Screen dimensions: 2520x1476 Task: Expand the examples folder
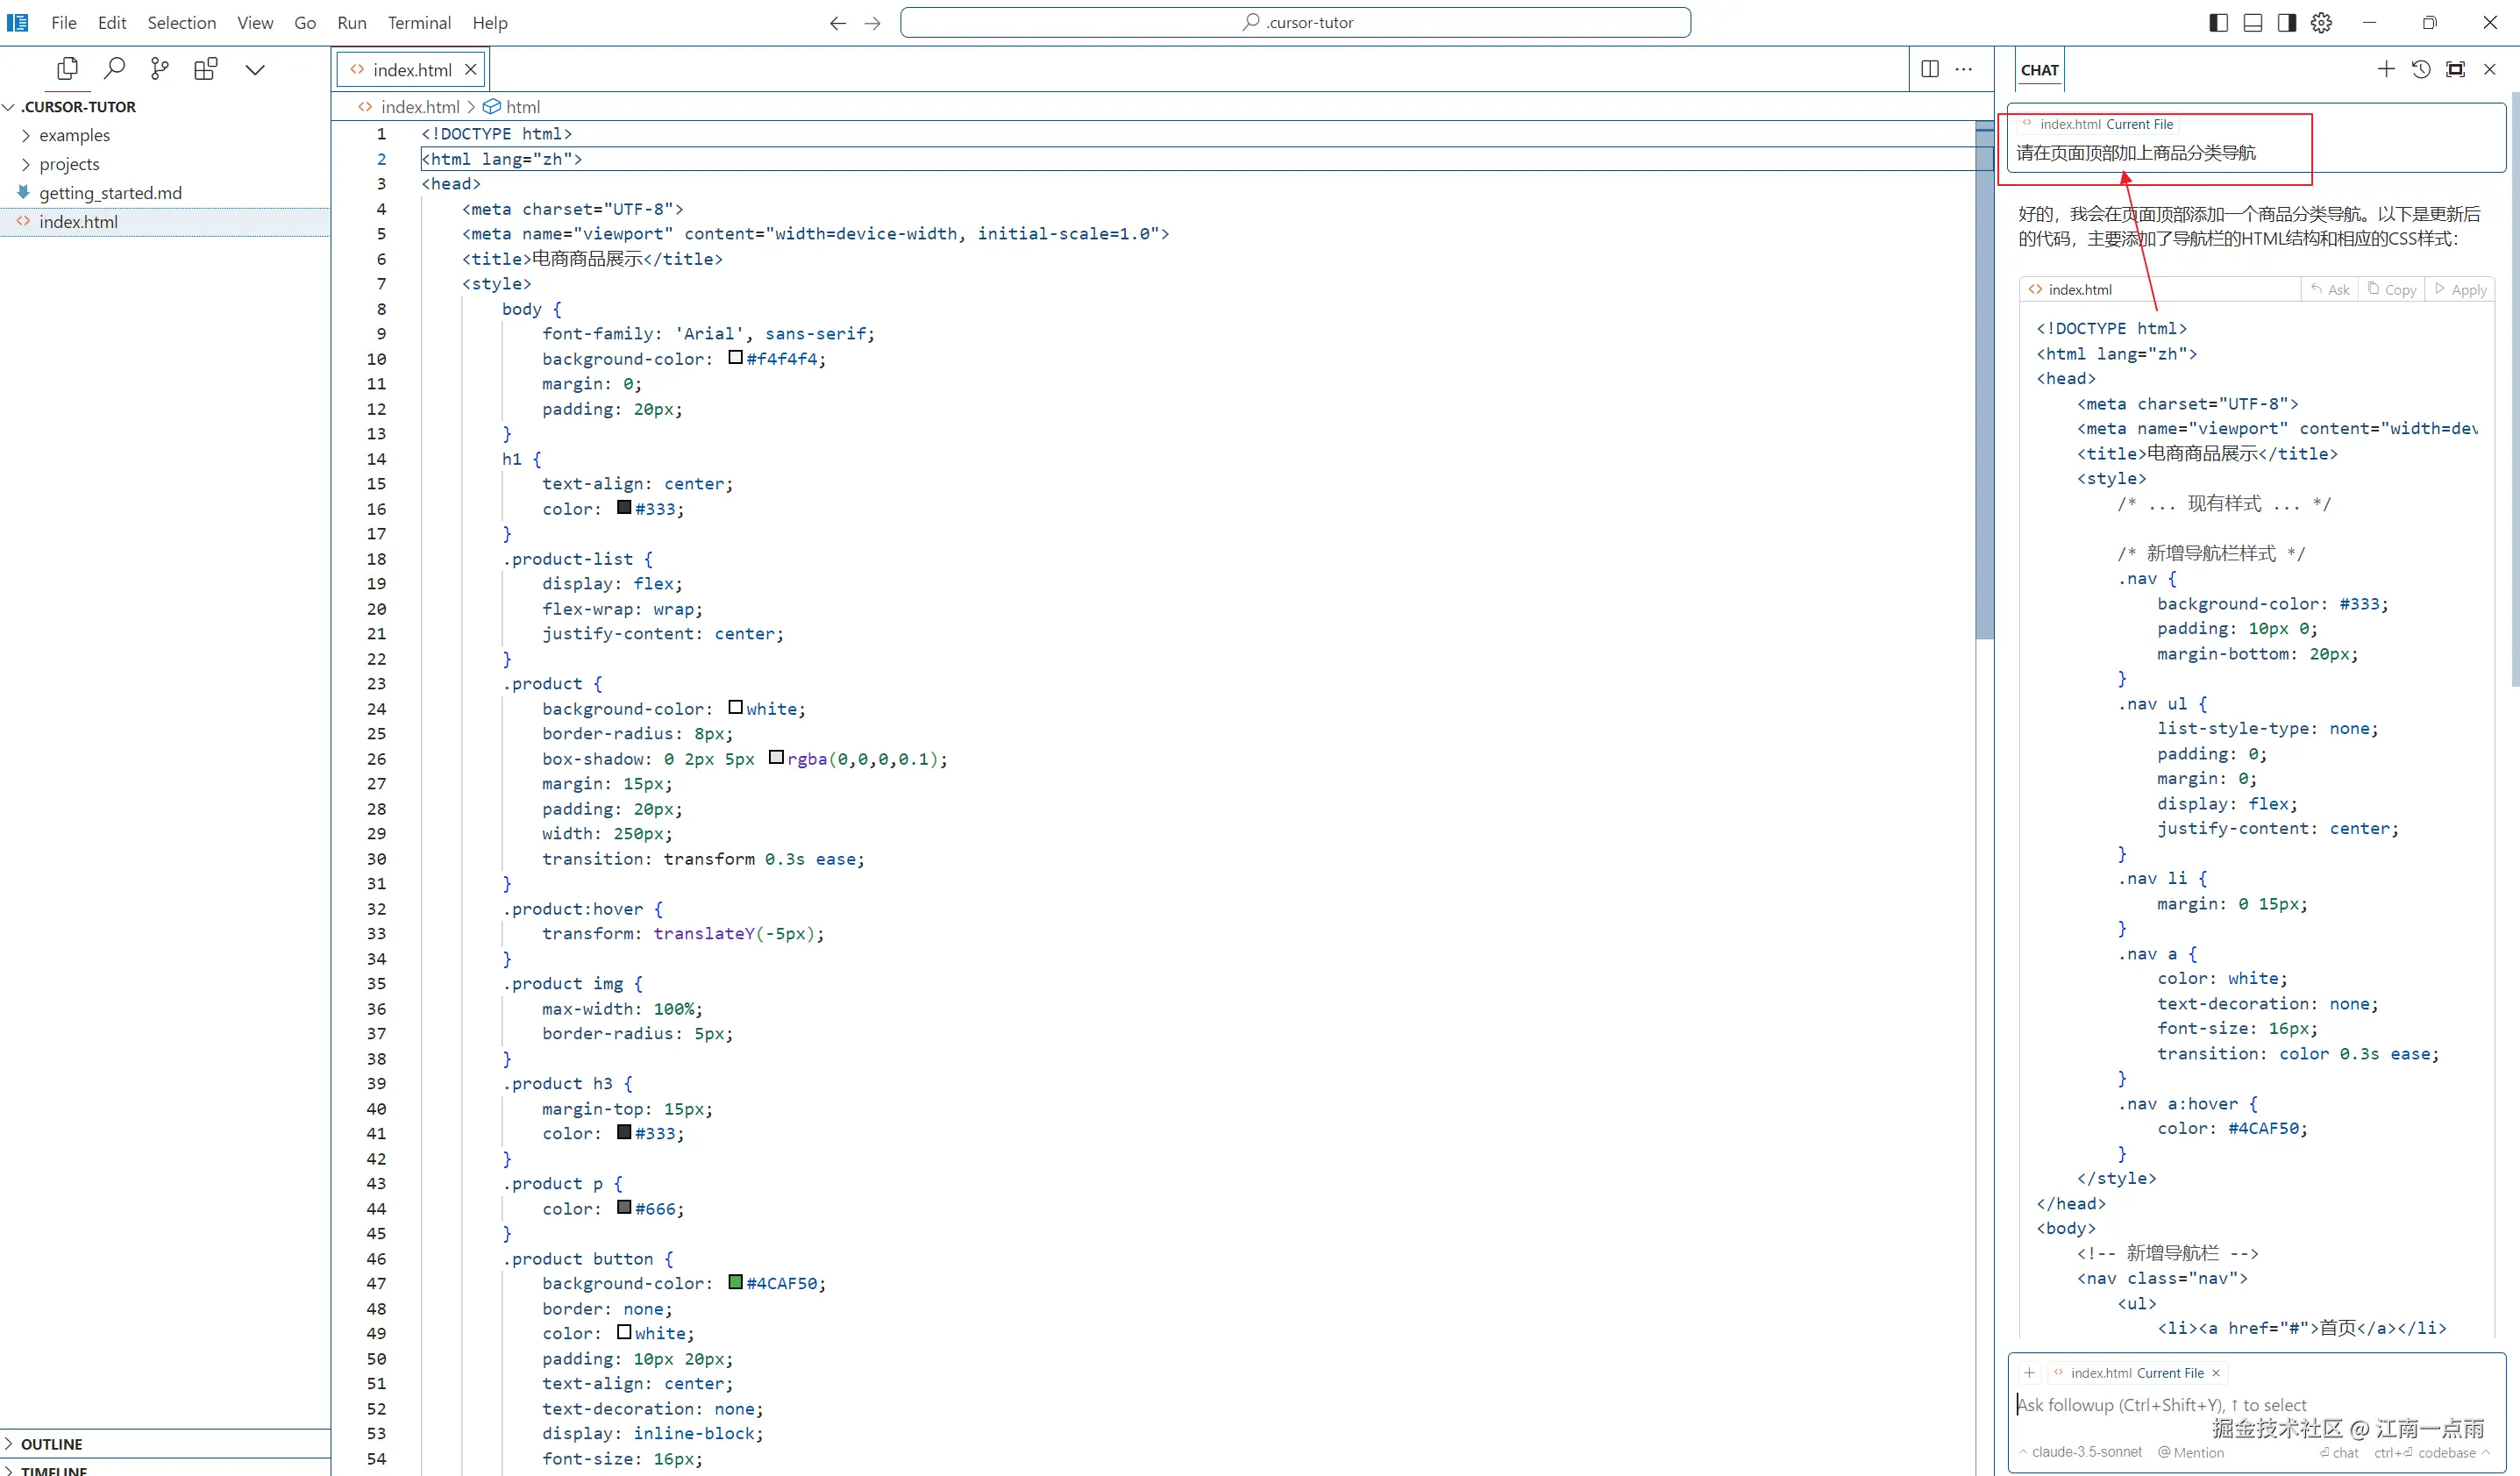pyautogui.click(x=74, y=135)
